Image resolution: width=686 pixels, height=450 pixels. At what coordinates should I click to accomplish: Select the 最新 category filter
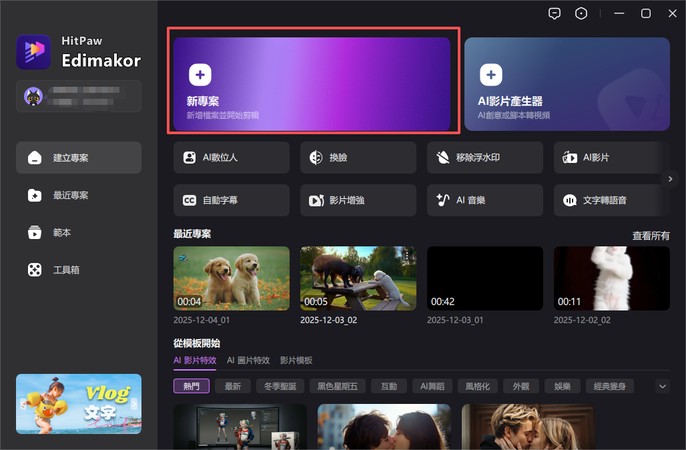pos(233,386)
